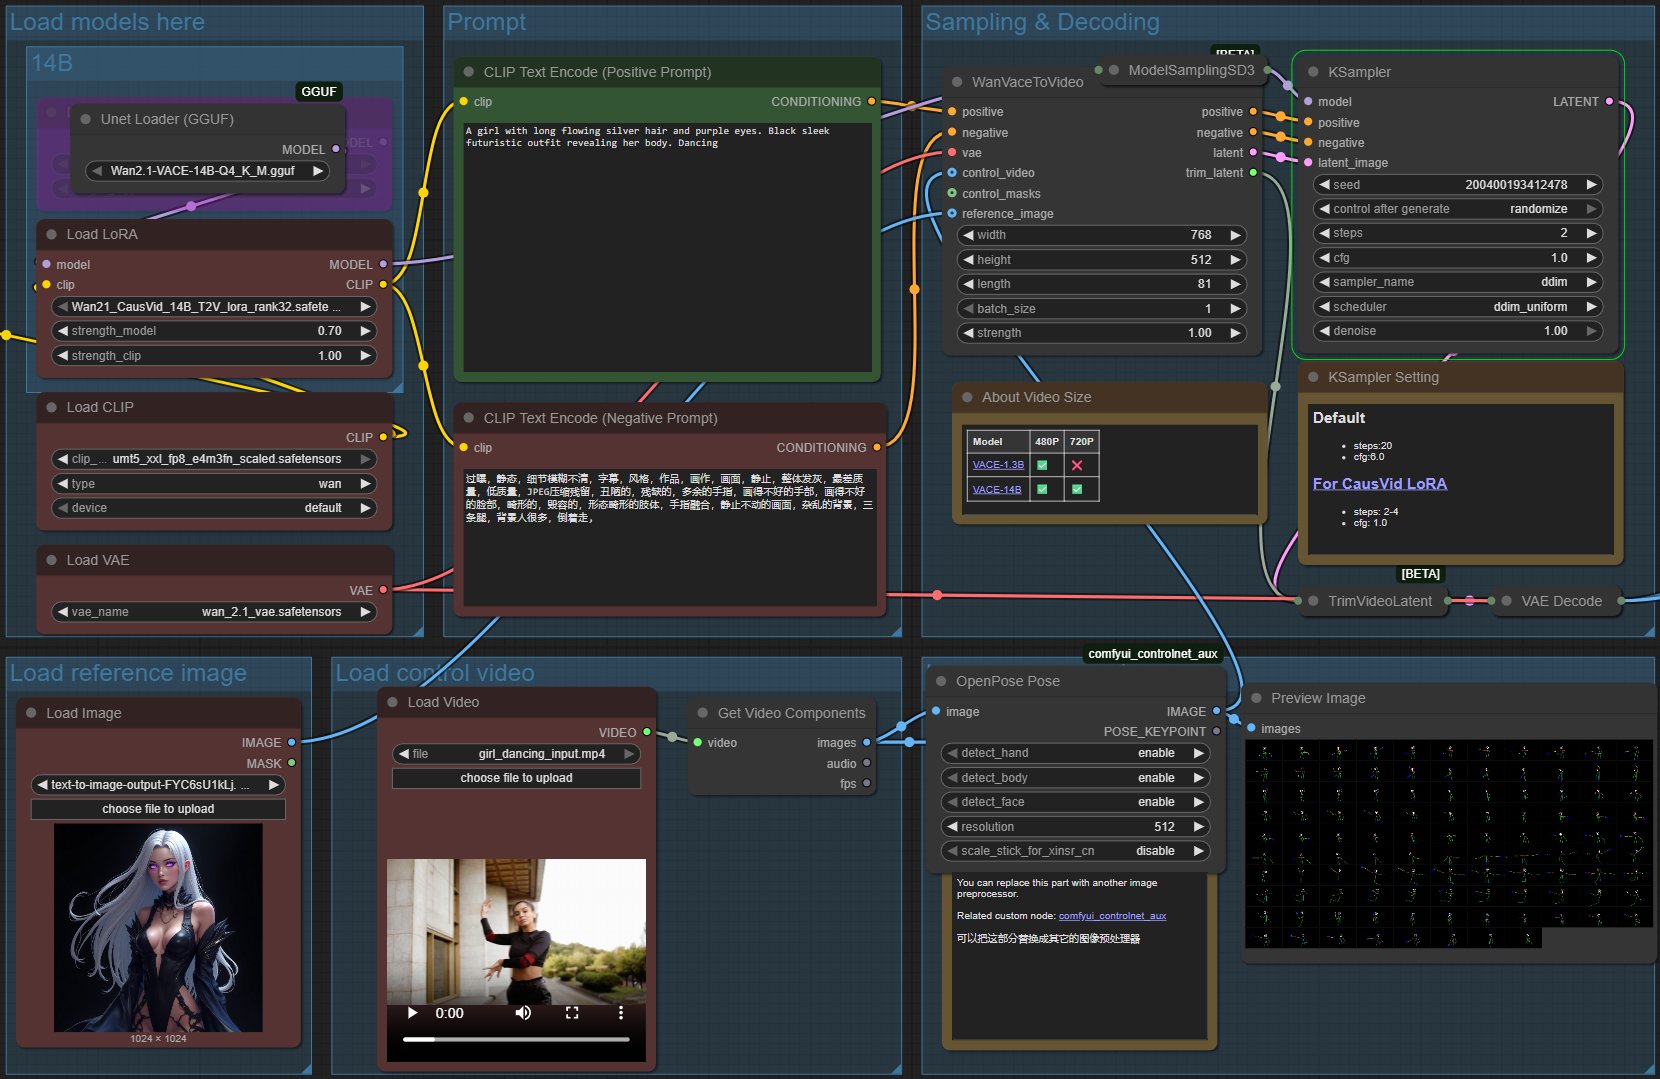Open the file selector showing girl_dancing_input.mp4
Image resolution: width=1660 pixels, height=1079 pixels.
(x=516, y=754)
